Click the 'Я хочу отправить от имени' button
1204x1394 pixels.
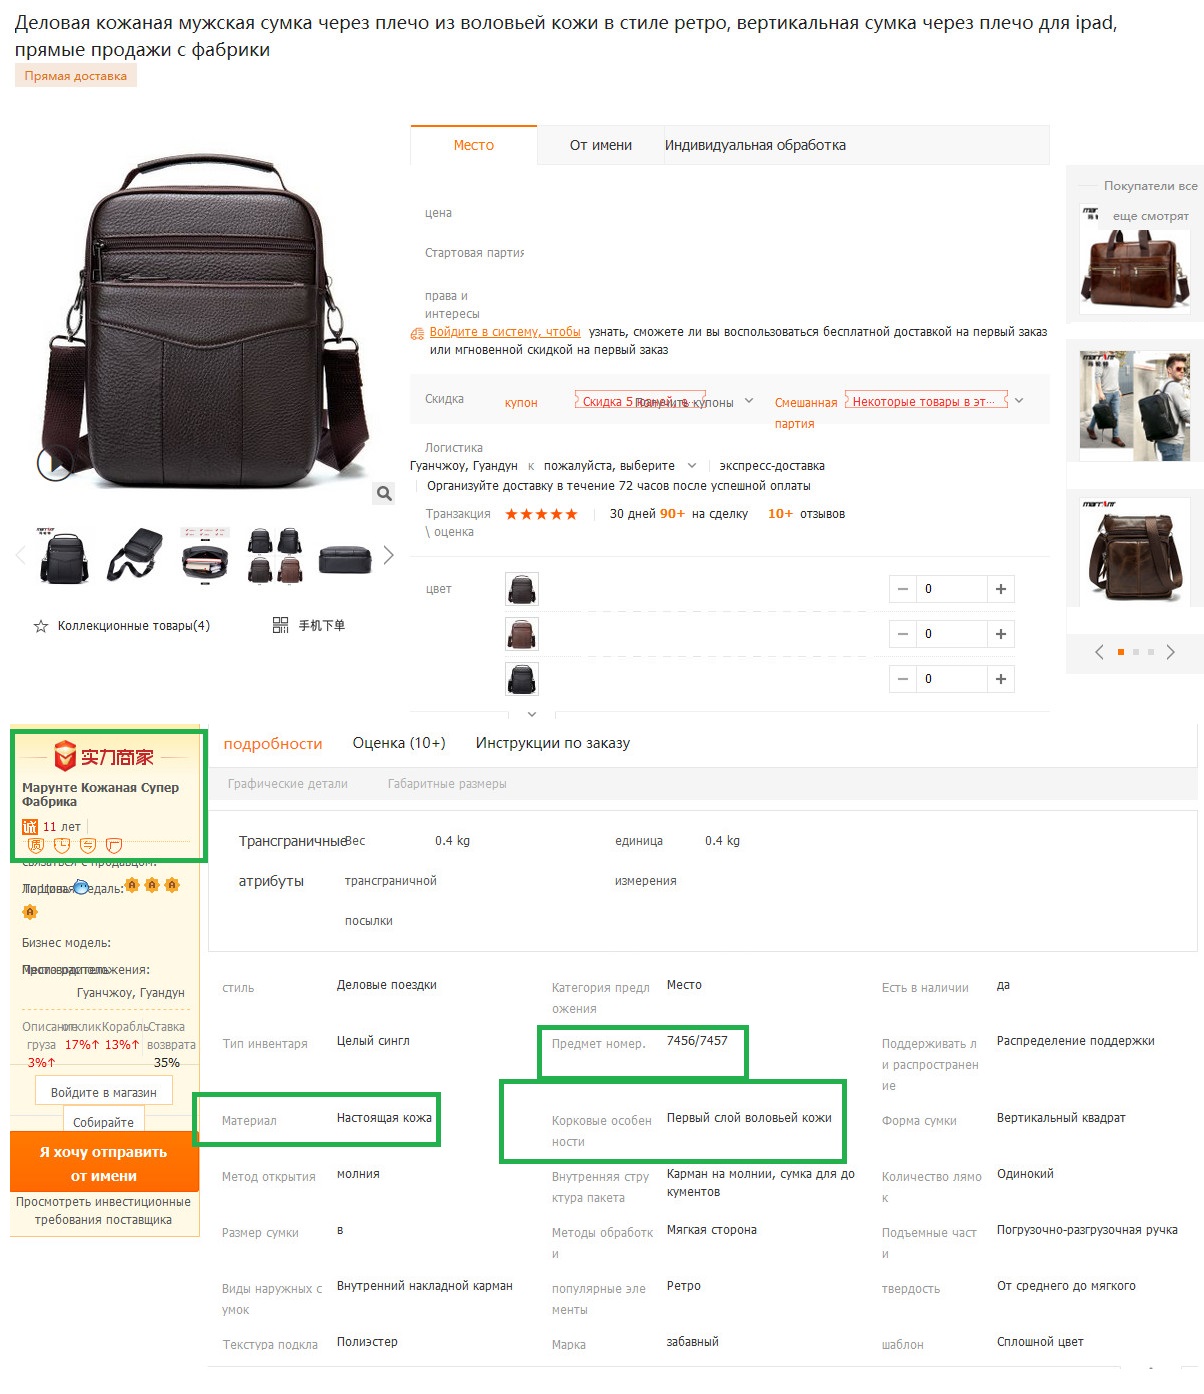click(104, 1163)
